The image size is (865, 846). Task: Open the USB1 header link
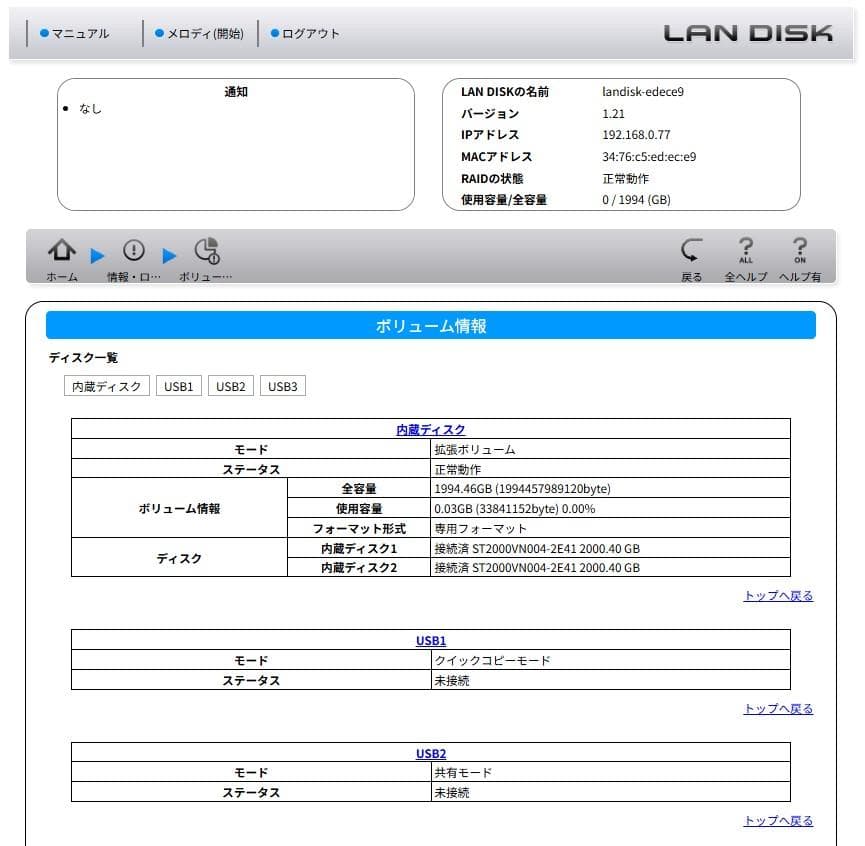coord(431,640)
